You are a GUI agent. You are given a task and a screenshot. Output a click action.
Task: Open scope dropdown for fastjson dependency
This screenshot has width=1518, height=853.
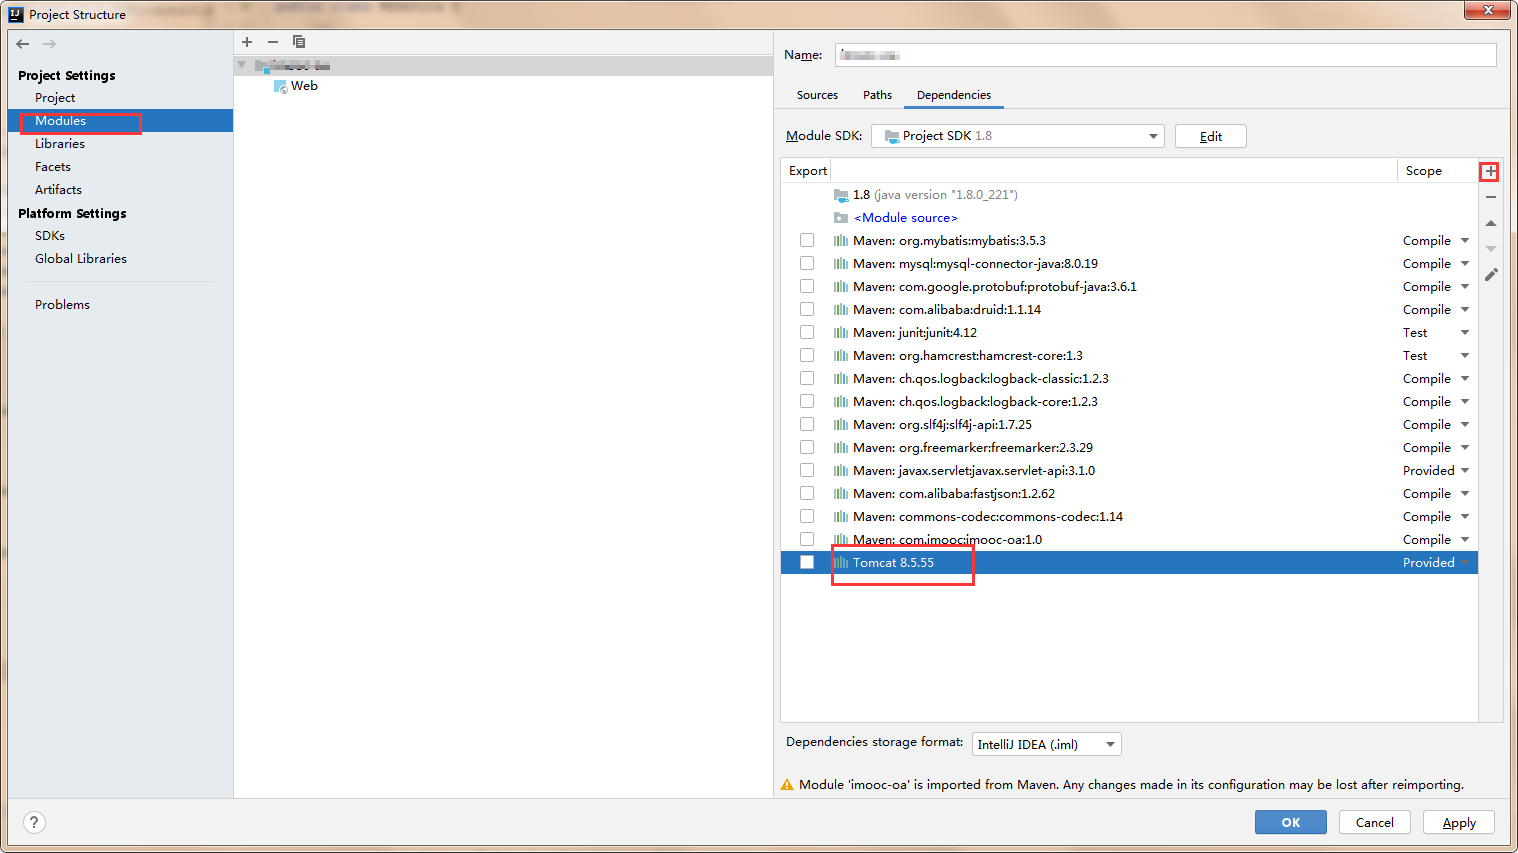point(1465,494)
